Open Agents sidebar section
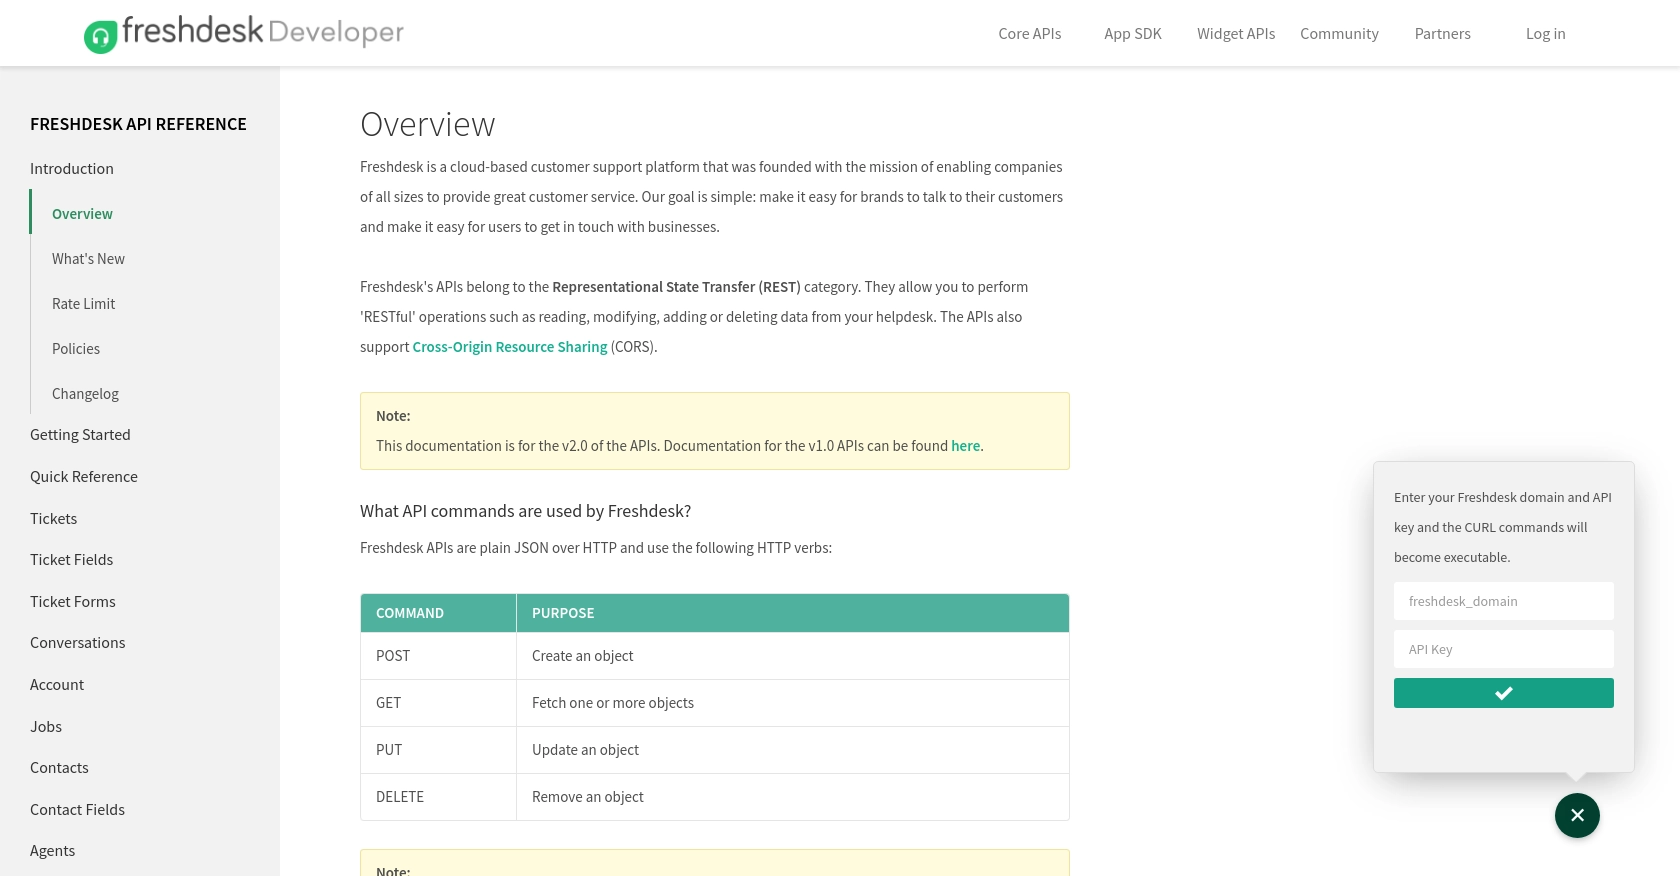Screen dimensions: 1680x876 [x=52, y=851]
